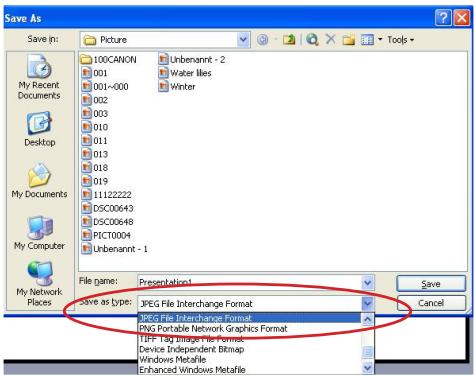Go to Desktop in places bar
This screenshot has width=475, height=376.
(39, 129)
